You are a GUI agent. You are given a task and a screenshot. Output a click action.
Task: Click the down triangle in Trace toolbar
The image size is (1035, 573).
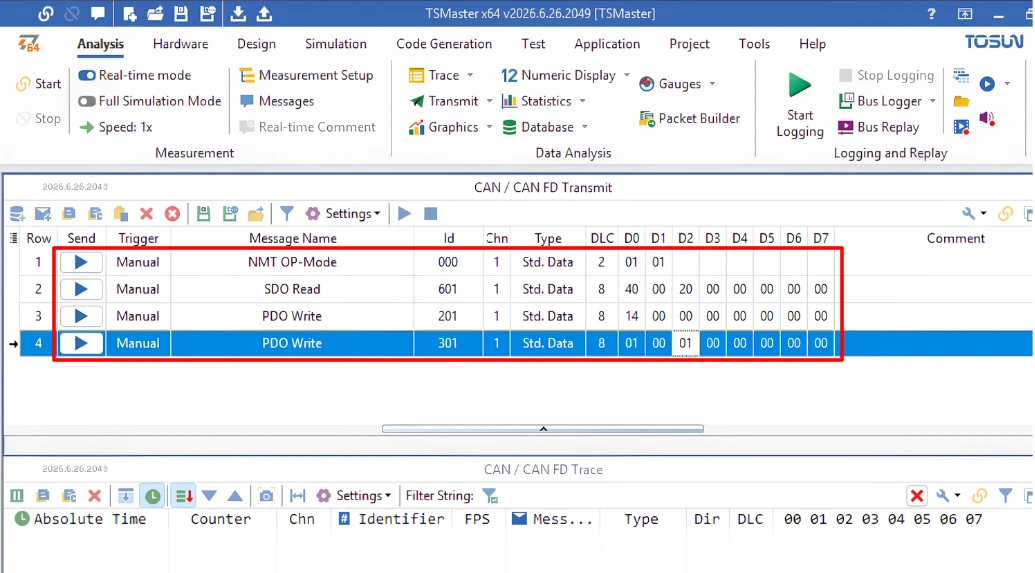[209, 496]
